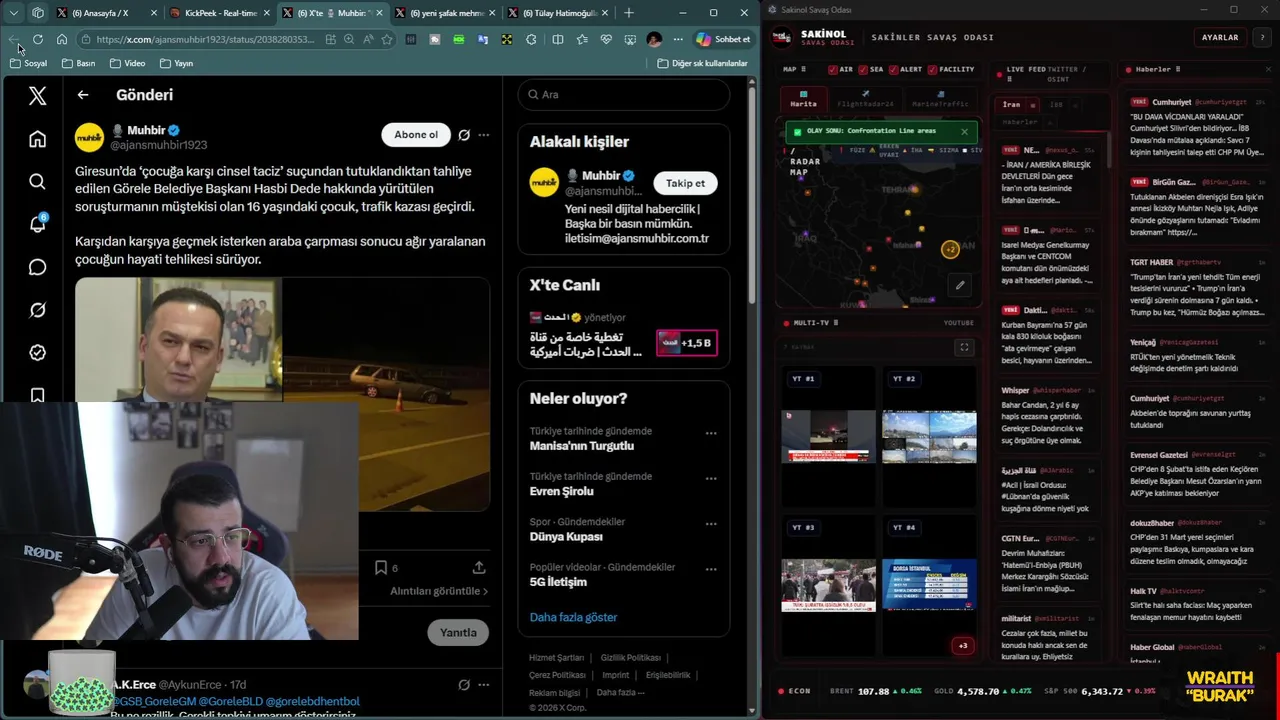Image resolution: width=1280 pixels, height=720 pixels.
Task: Open Edge profile avatar
Action: tap(654, 39)
